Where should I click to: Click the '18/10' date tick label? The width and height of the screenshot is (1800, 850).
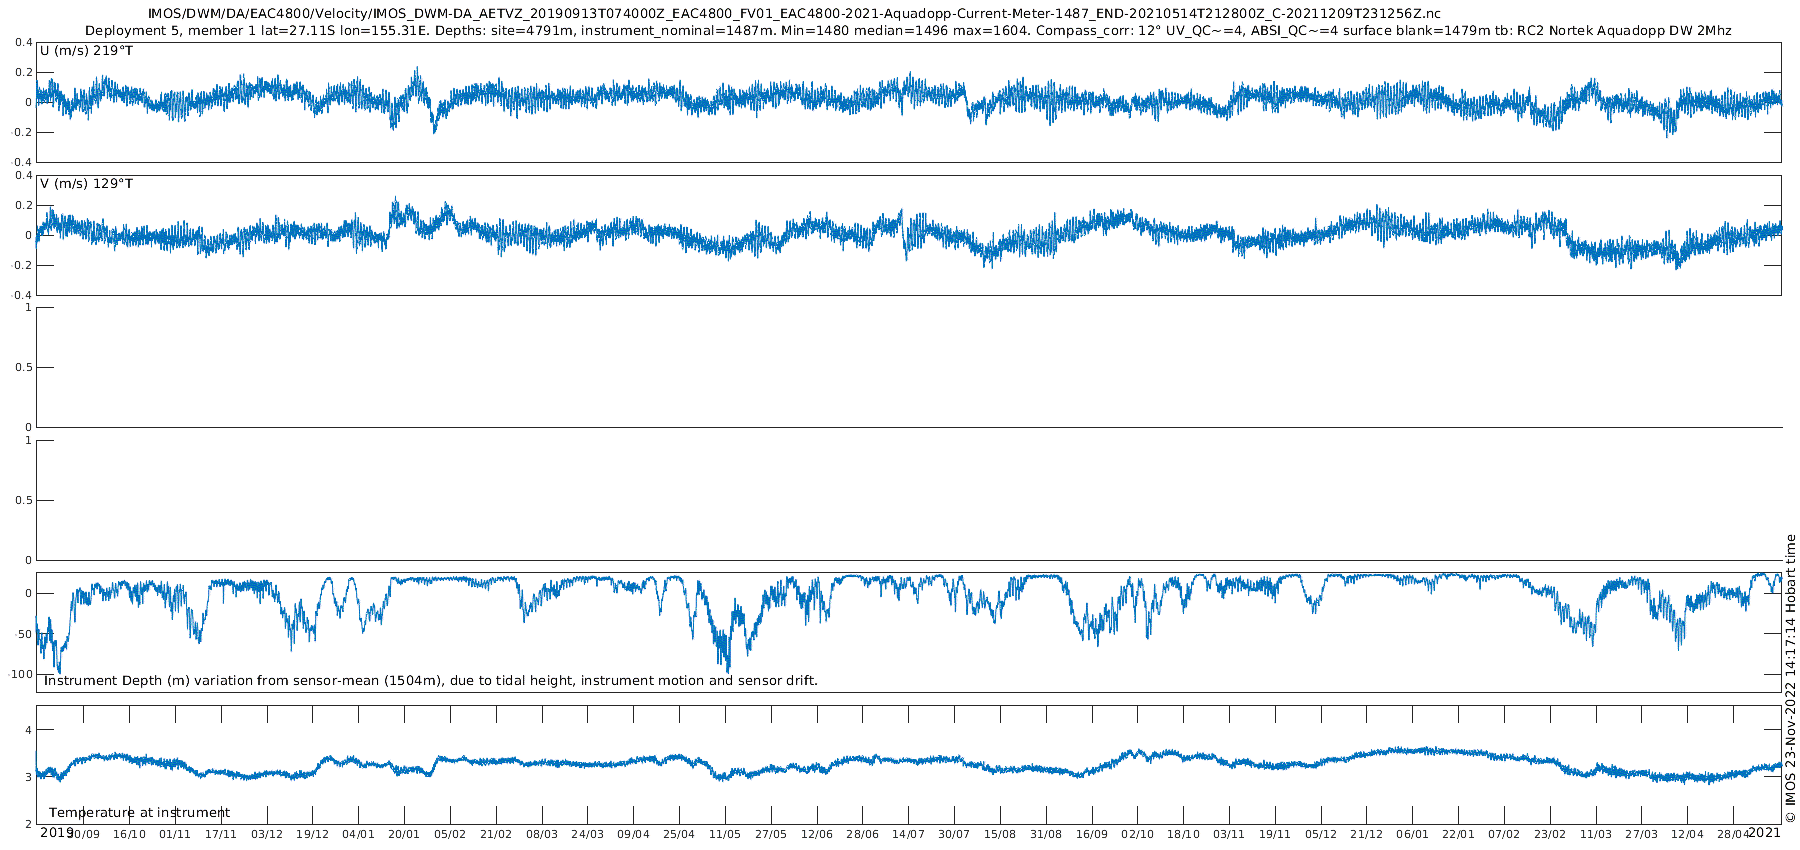(1184, 834)
